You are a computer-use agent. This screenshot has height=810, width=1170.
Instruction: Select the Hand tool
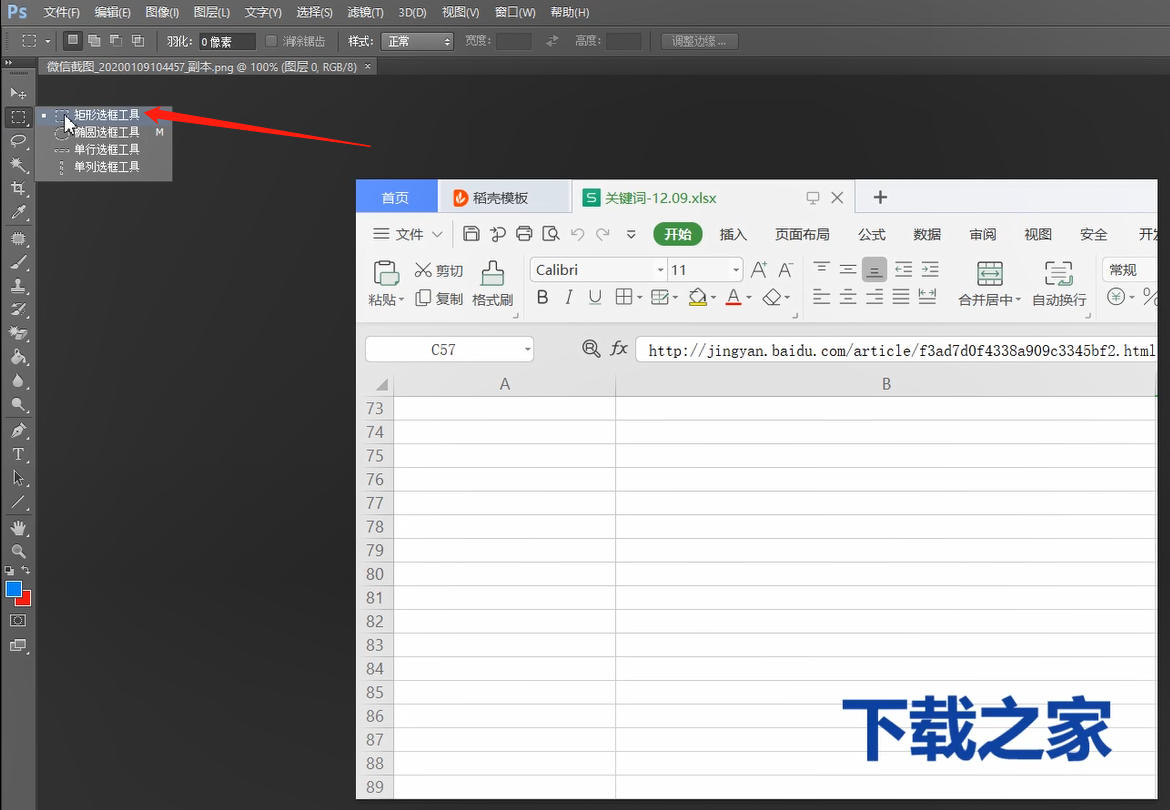pos(18,527)
